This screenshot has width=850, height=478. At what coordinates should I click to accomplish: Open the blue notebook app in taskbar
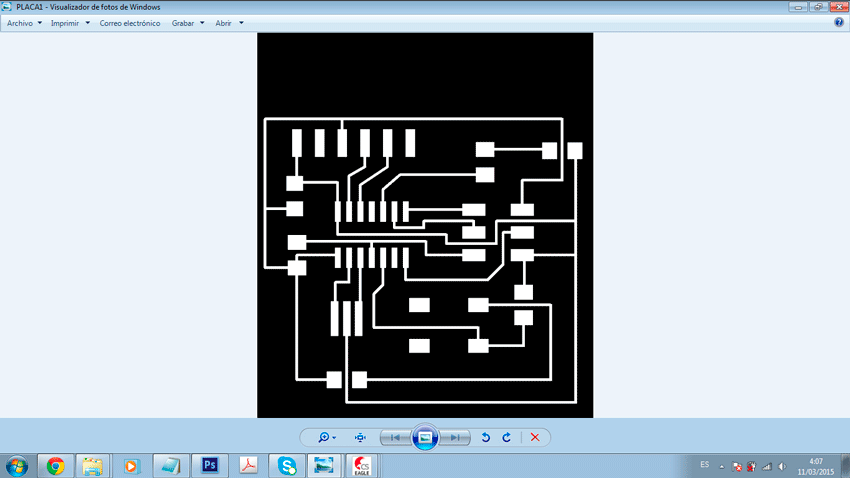pos(171,466)
